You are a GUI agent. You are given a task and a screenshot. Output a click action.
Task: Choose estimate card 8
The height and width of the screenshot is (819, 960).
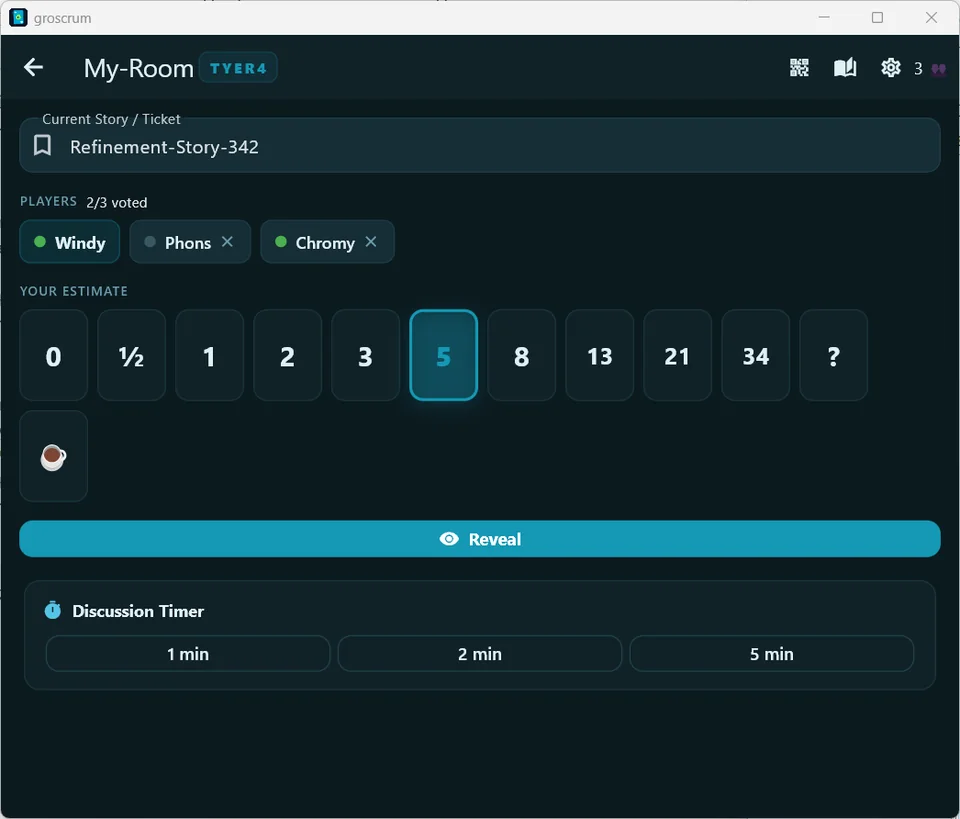coord(522,355)
